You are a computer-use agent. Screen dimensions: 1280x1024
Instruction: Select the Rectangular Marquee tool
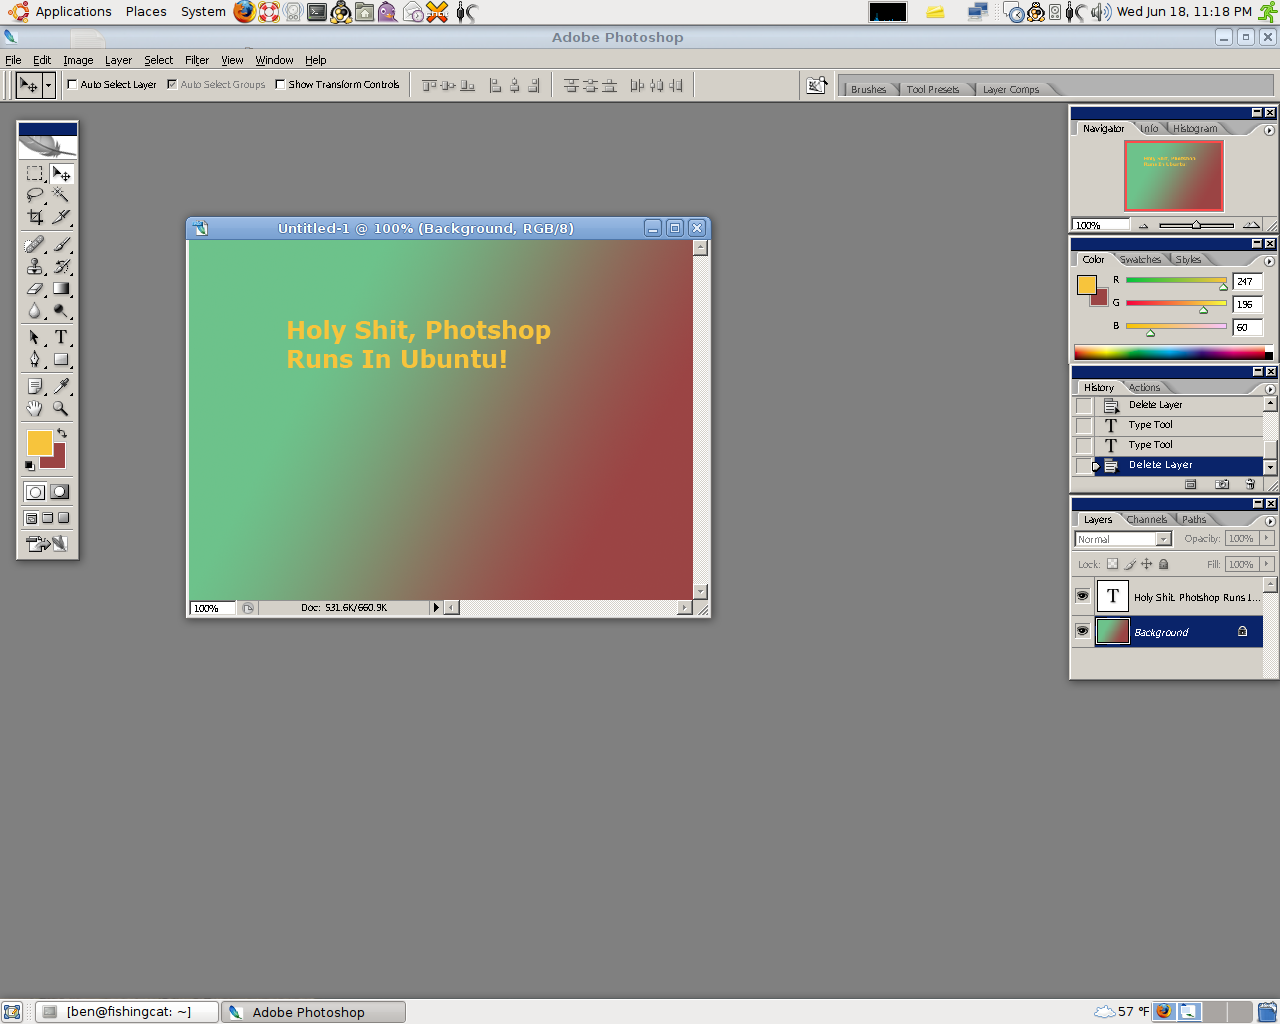pyautogui.click(x=35, y=173)
